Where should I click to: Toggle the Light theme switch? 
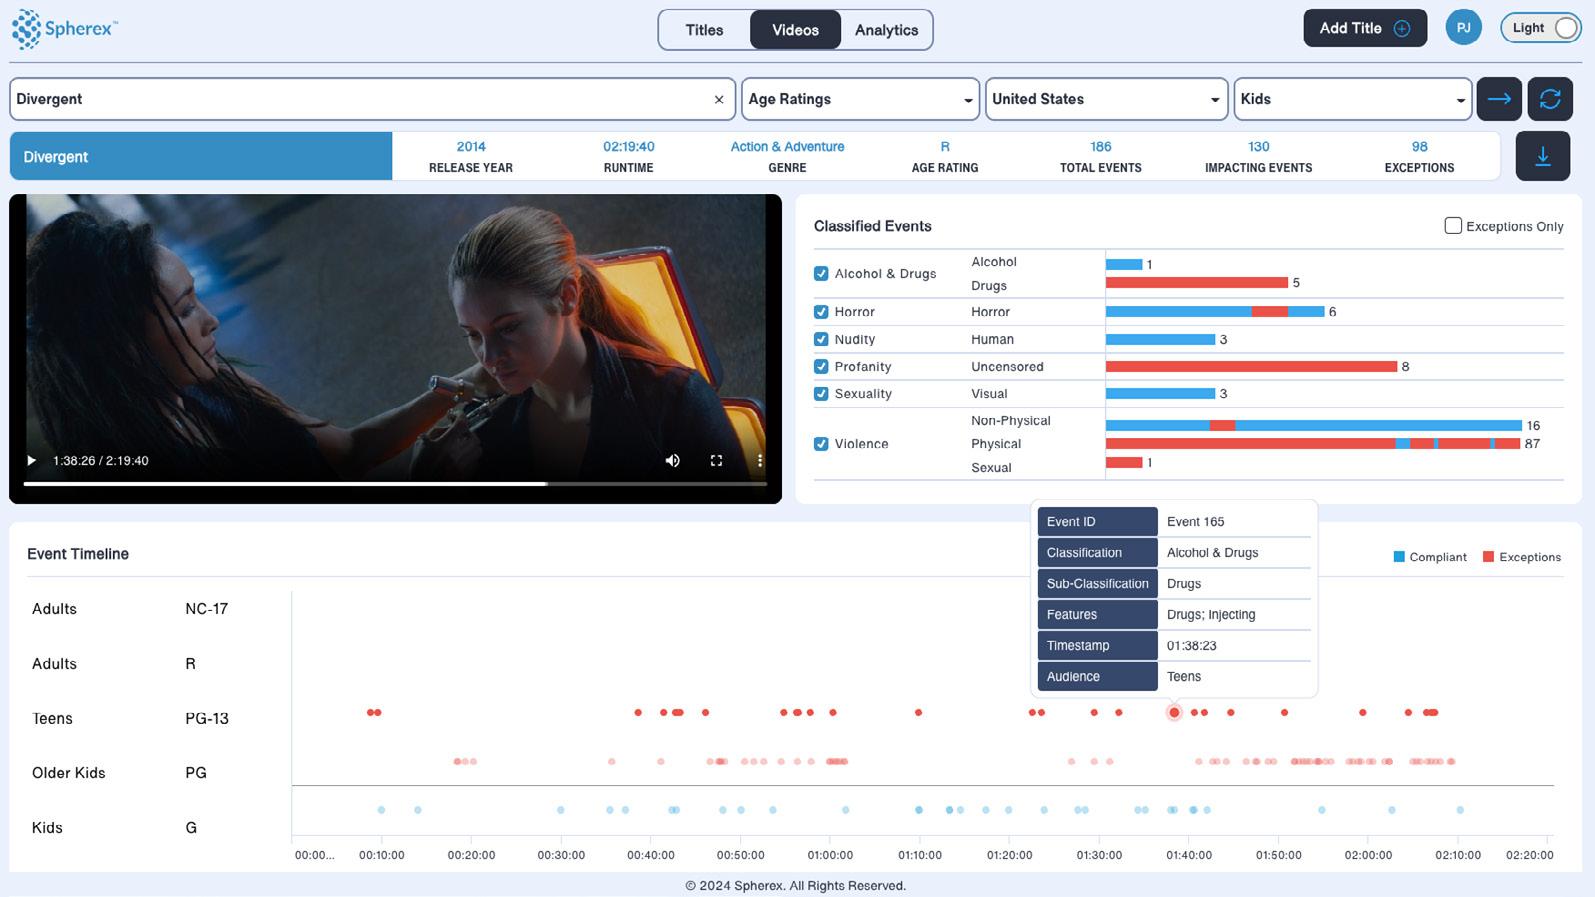tap(1541, 28)
